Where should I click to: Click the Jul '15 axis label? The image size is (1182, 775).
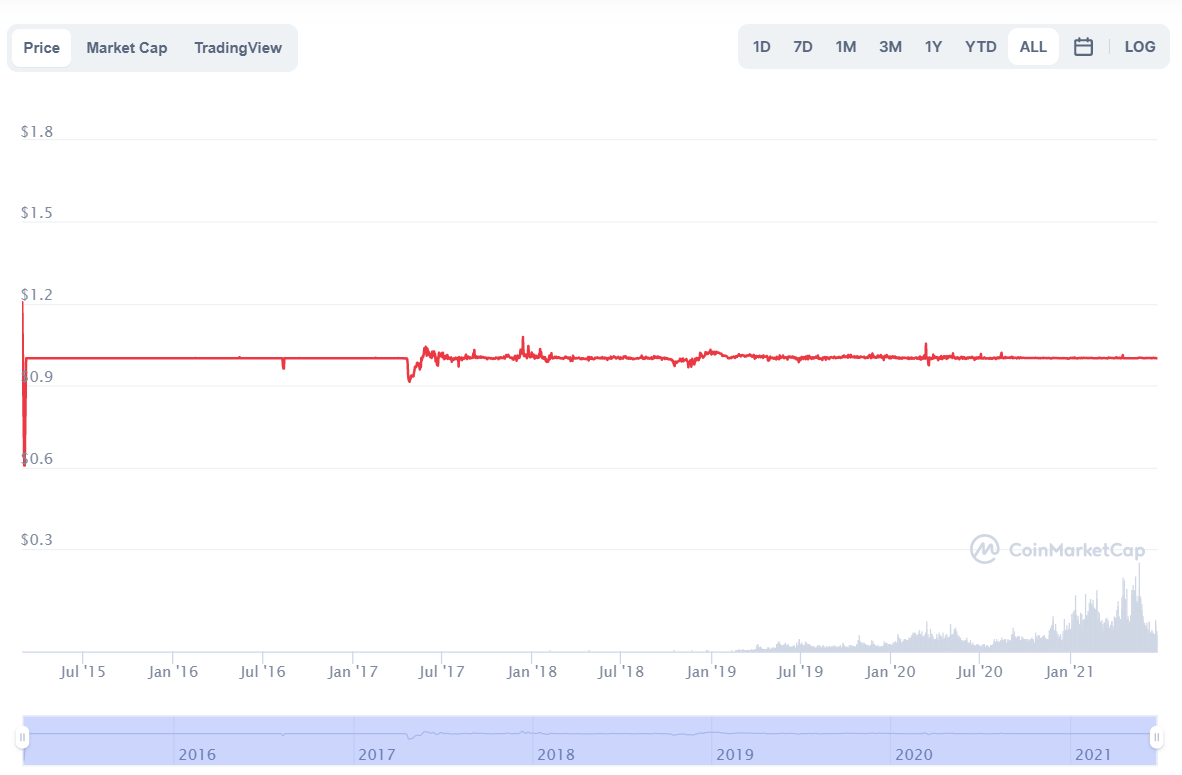pos(83,672)
